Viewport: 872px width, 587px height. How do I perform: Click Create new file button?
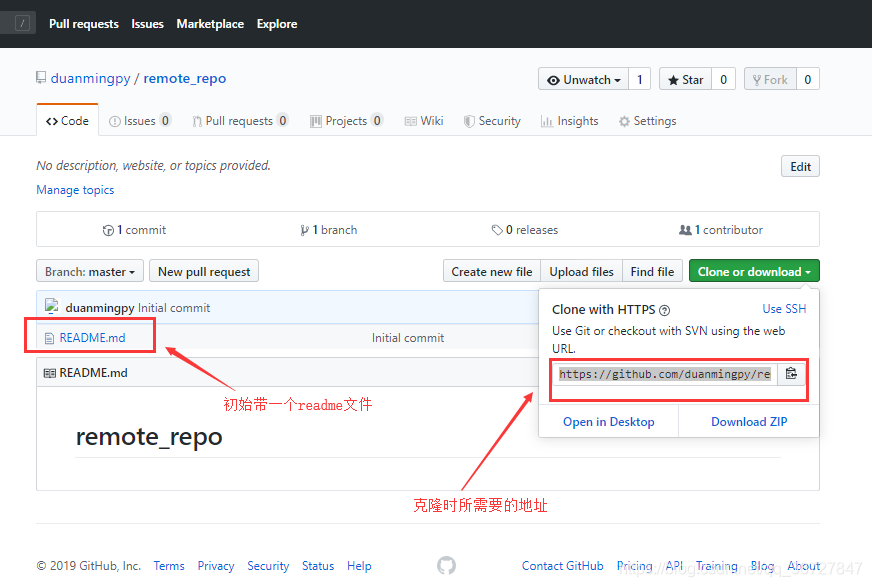pos(492,271)
